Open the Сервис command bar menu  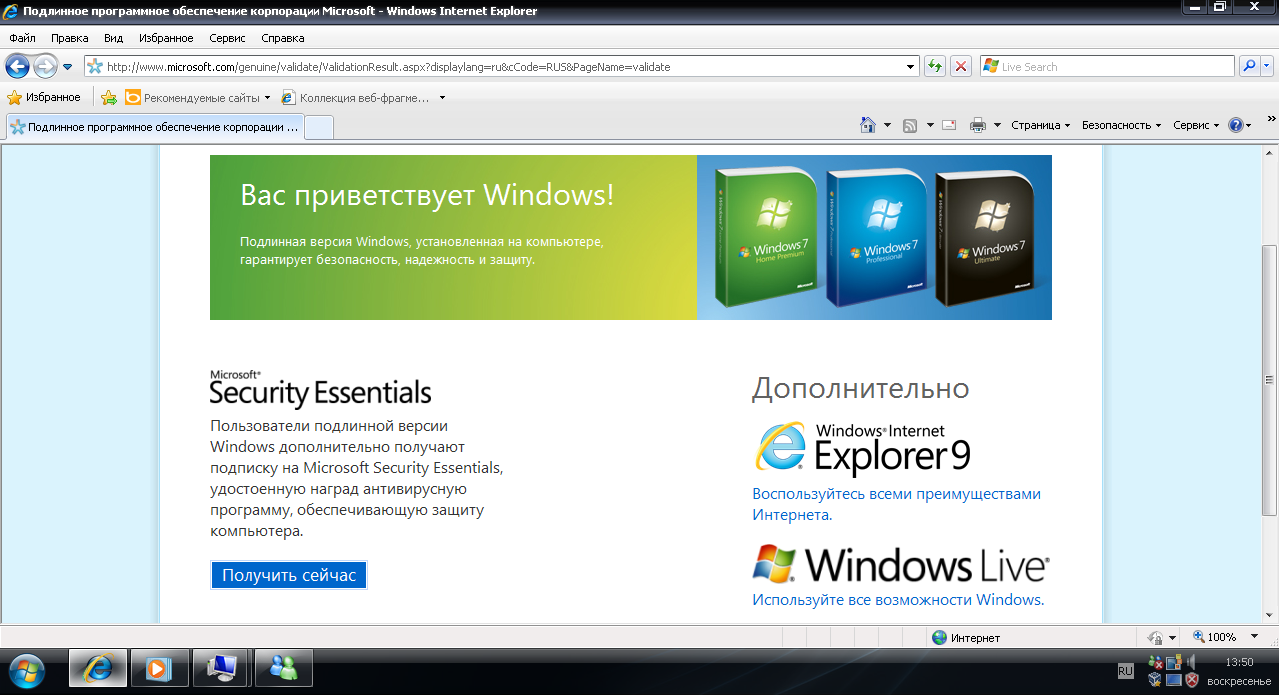1196,125
